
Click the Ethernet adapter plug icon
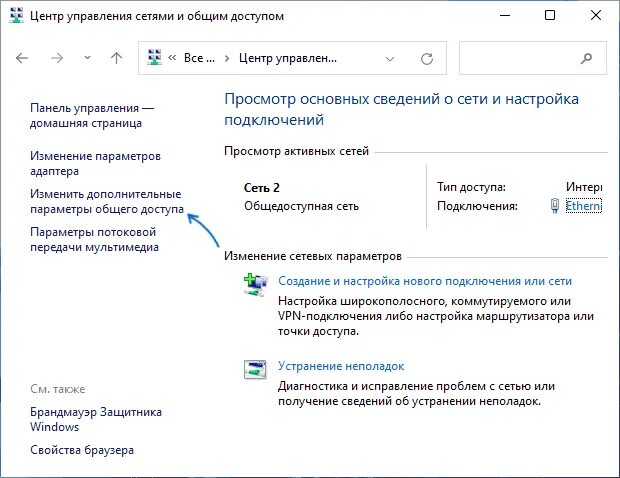(x=555, y=206)
